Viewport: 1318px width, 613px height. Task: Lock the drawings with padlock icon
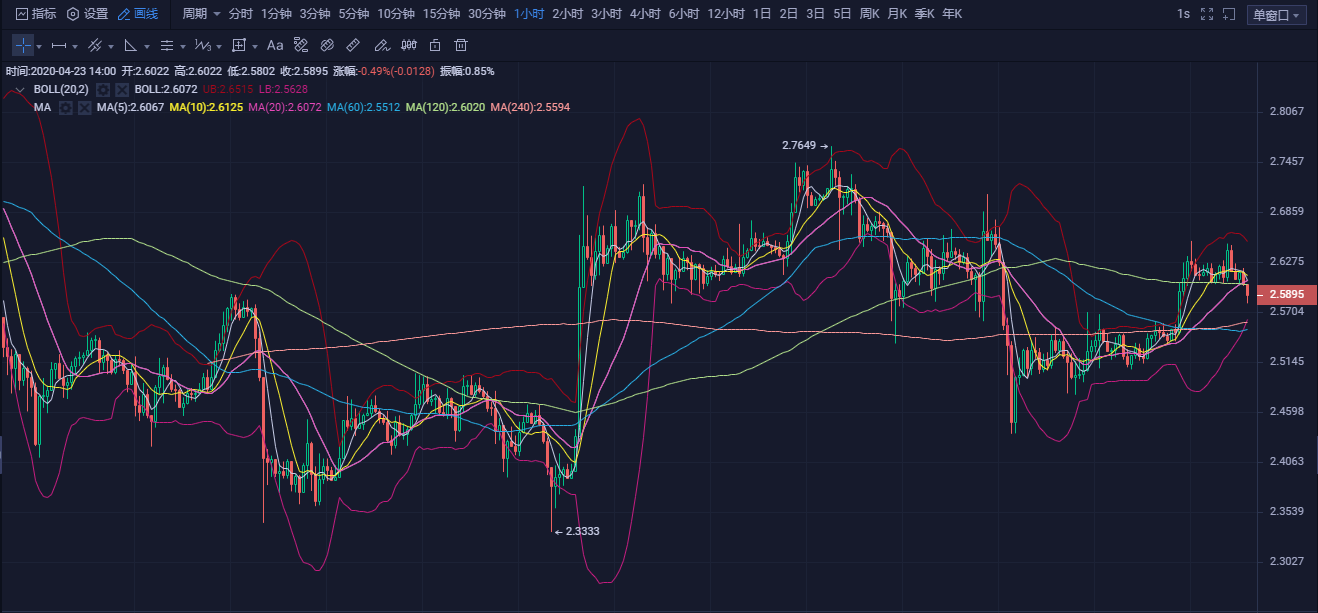click(434, 45)
